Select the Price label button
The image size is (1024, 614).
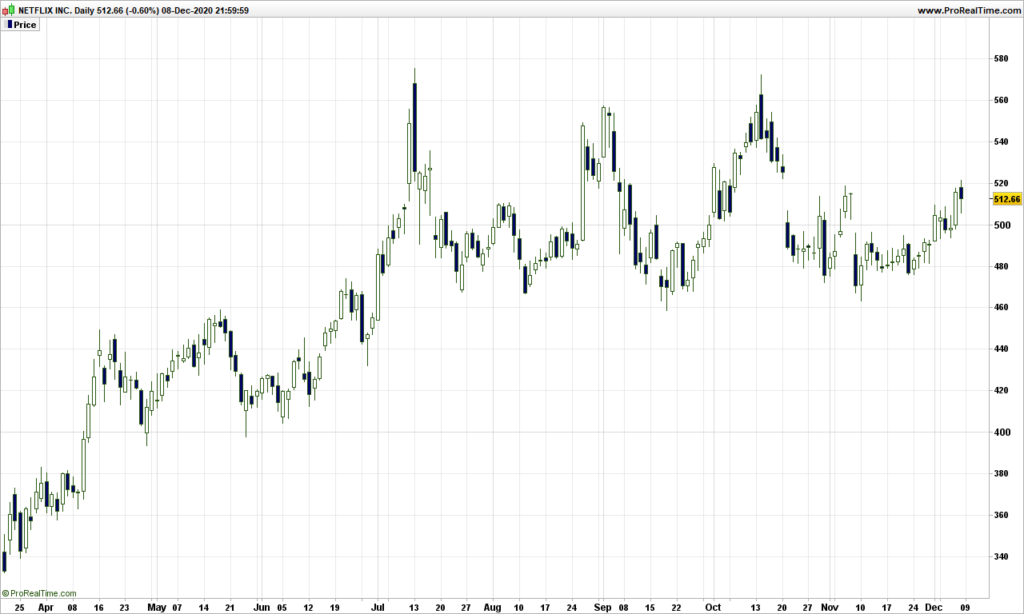22,25
